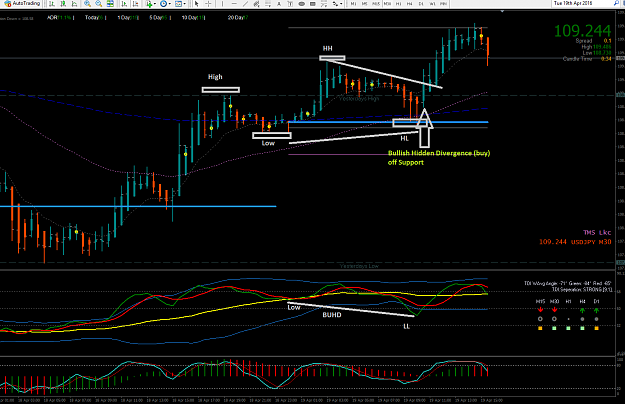Select the standard cursor tool
This screenshot has width=625, height=404.
pos(197,4)
